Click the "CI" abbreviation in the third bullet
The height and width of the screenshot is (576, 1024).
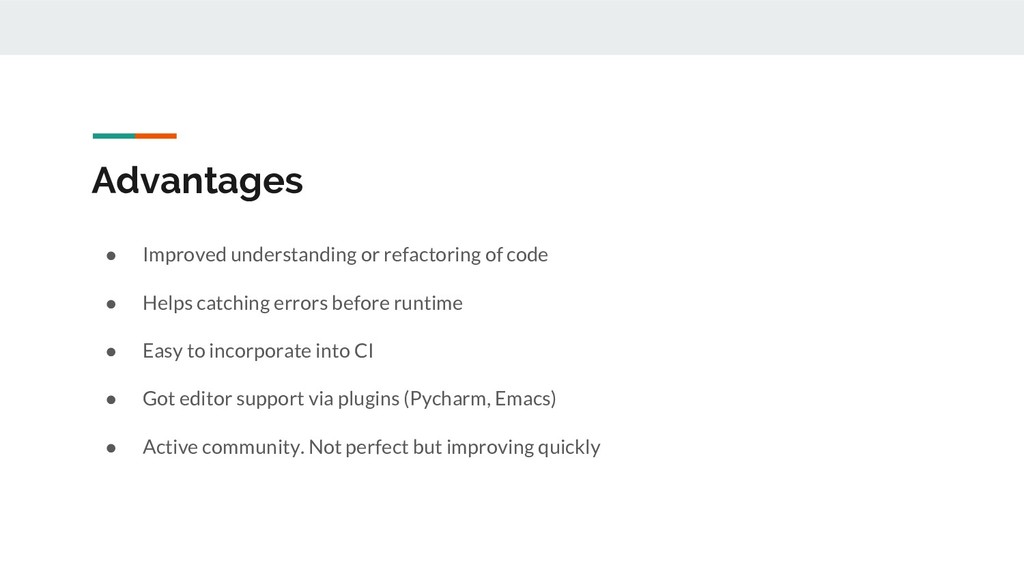pyautogui.click(x=363, y=351)
